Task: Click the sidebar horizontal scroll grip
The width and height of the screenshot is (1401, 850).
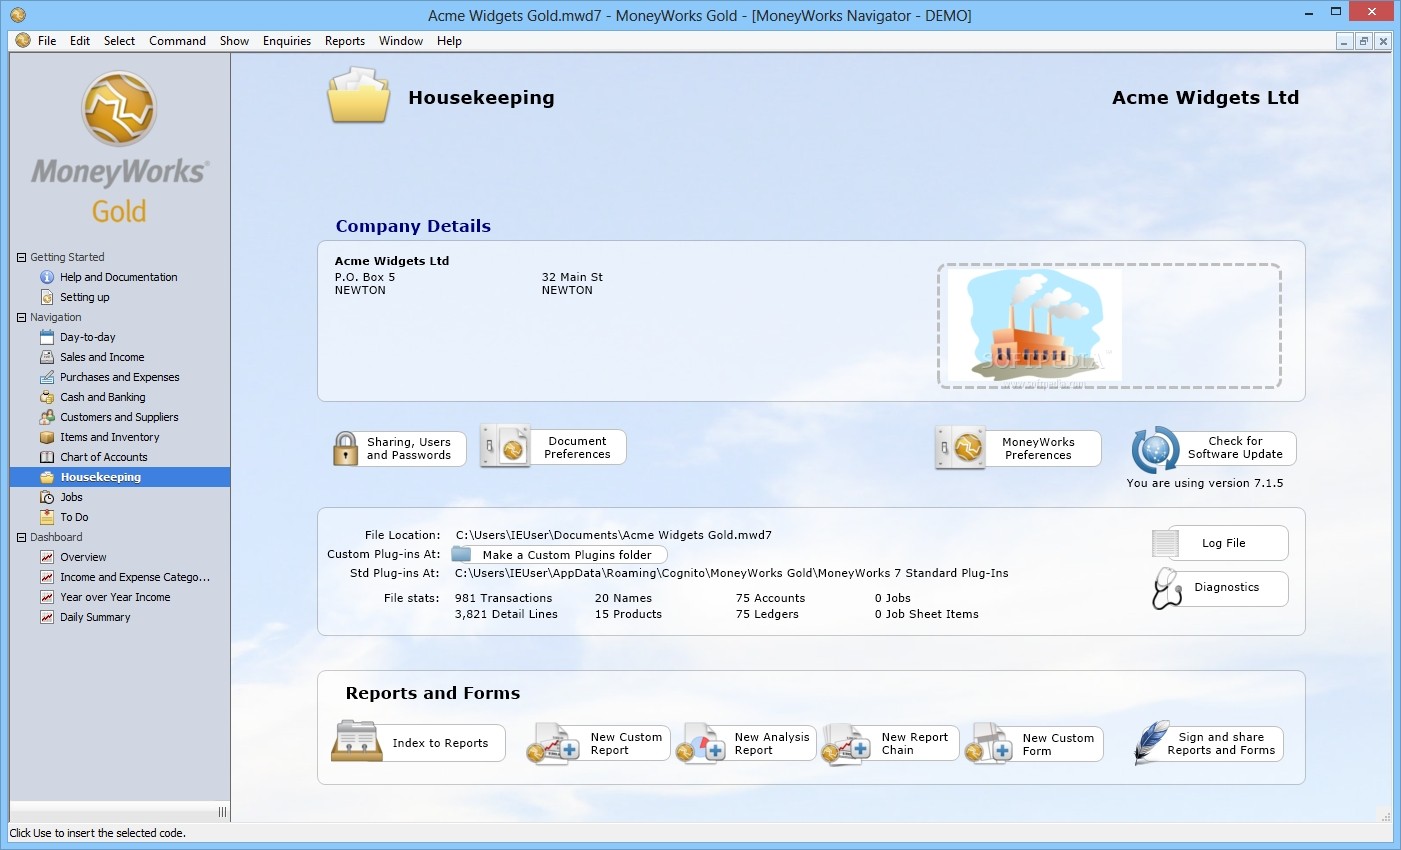Action: click(222, 811)
